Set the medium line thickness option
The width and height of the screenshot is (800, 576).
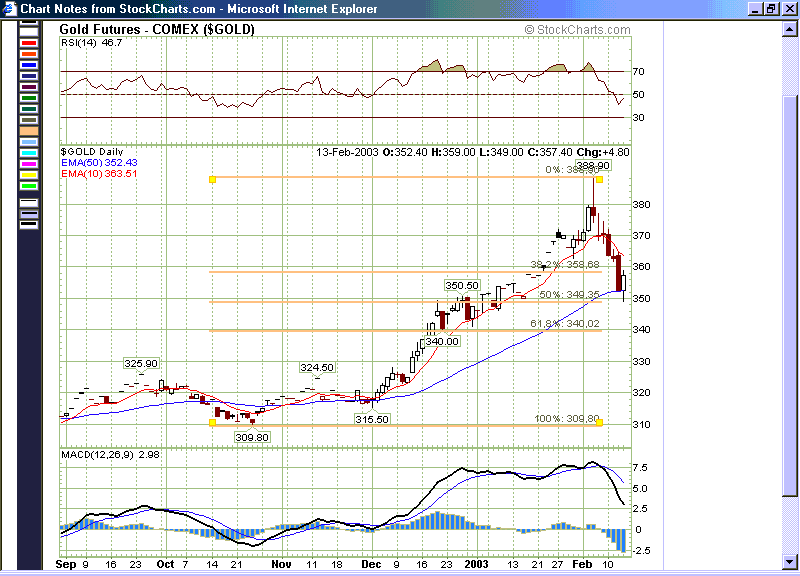29,214
